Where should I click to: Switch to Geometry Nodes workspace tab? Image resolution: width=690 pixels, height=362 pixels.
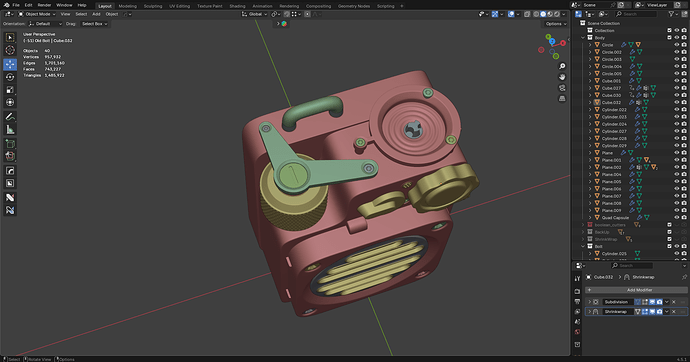tap(354, 6)
